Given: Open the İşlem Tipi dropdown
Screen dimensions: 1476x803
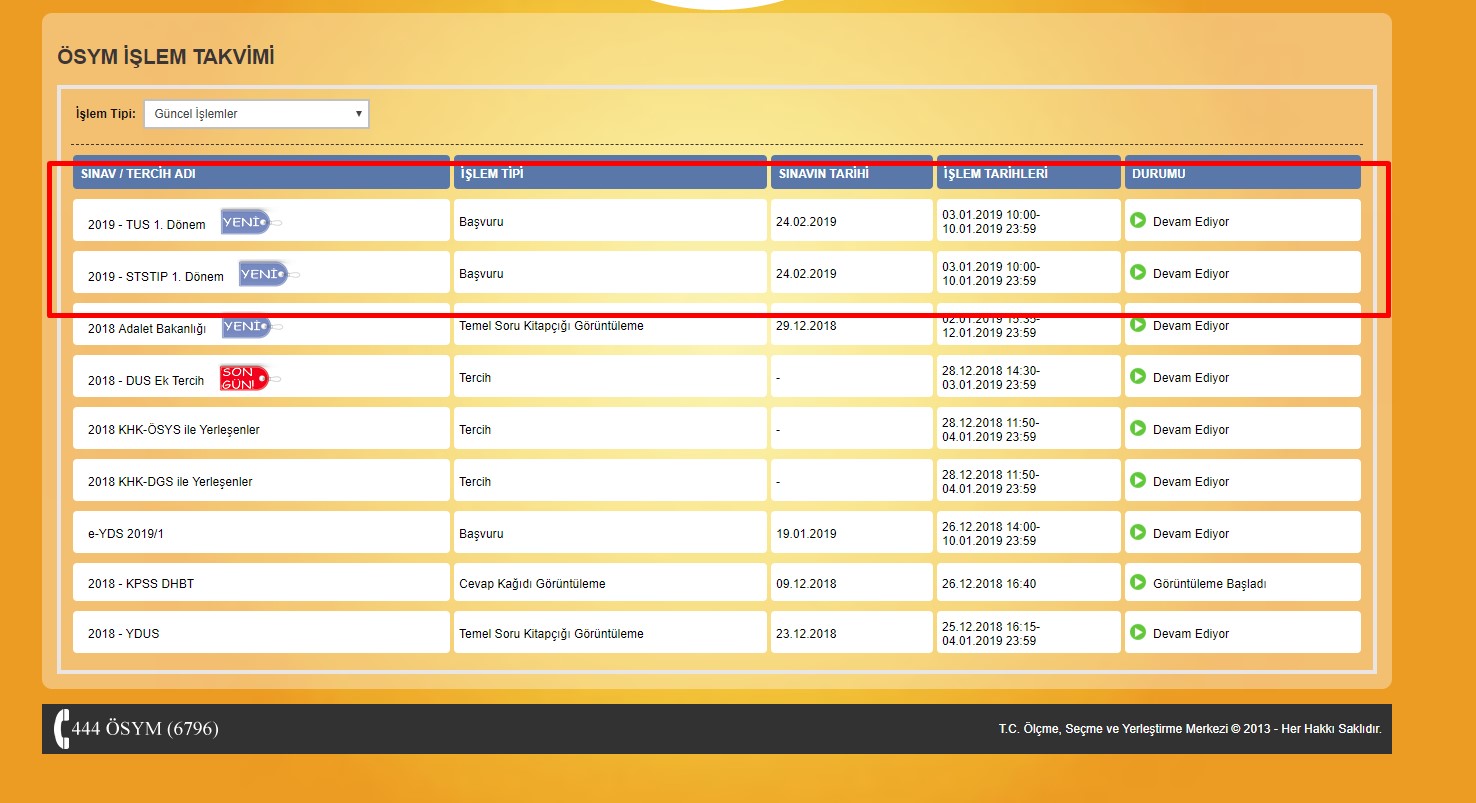Looking at the screenshot, I should pos(256,114).
